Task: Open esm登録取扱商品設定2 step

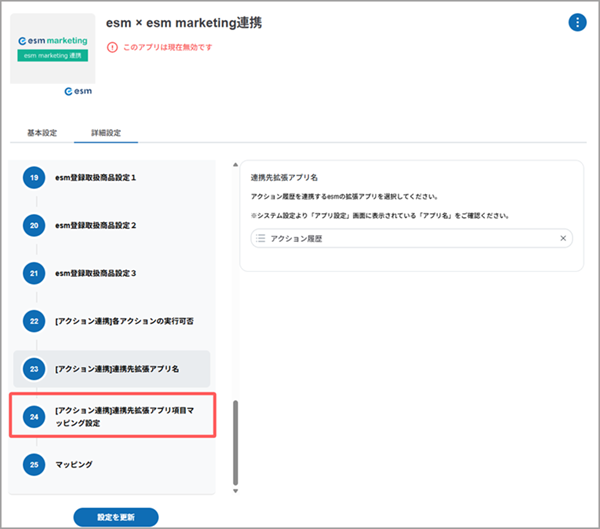Action: [108, 226]
